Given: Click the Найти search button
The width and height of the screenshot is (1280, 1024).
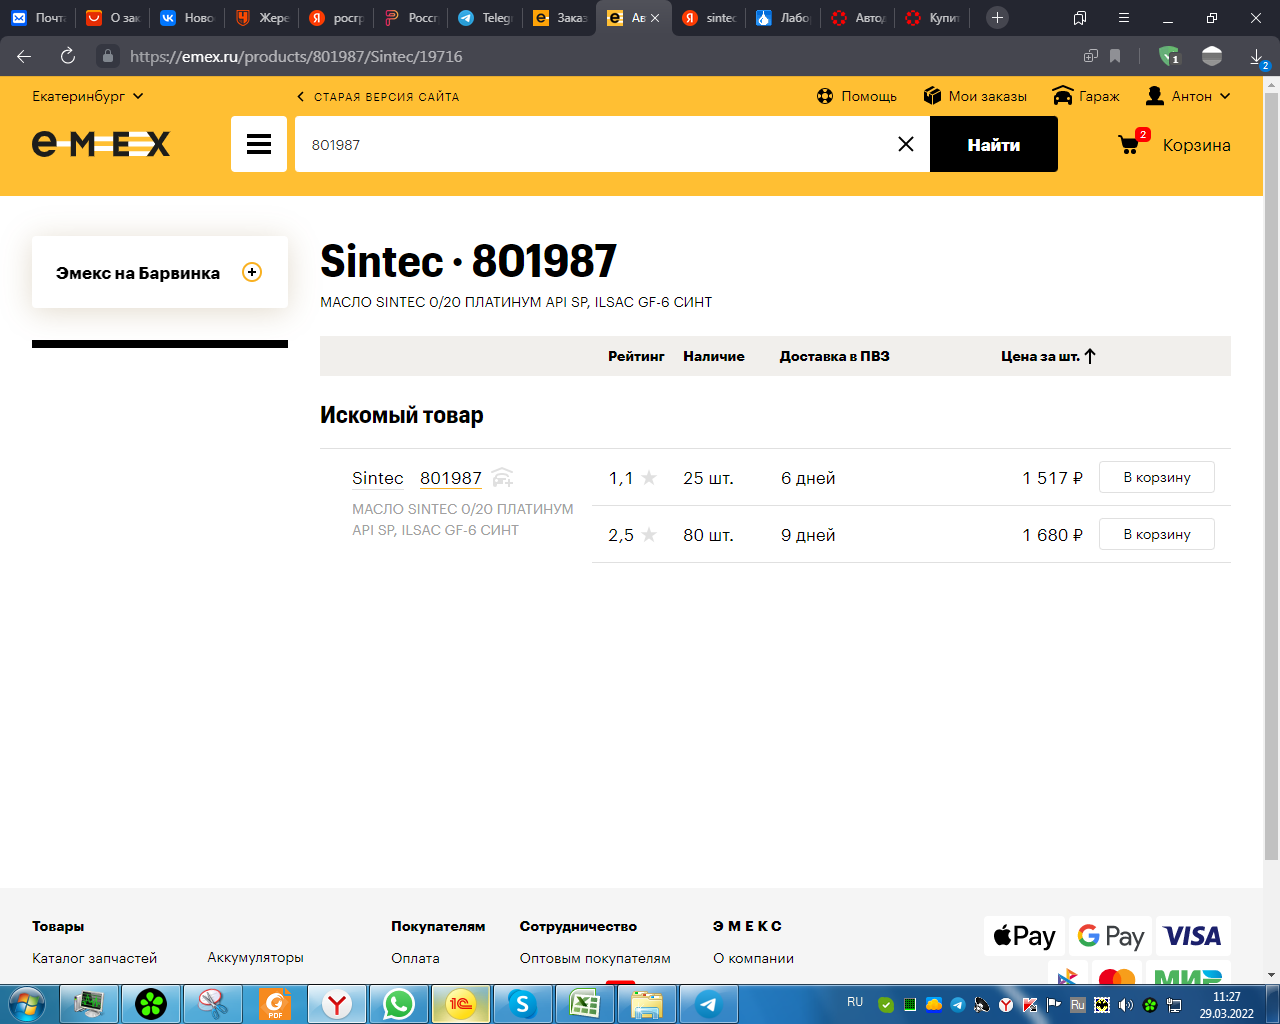Looking at the screenshot, I should click(x=994, y=144).
